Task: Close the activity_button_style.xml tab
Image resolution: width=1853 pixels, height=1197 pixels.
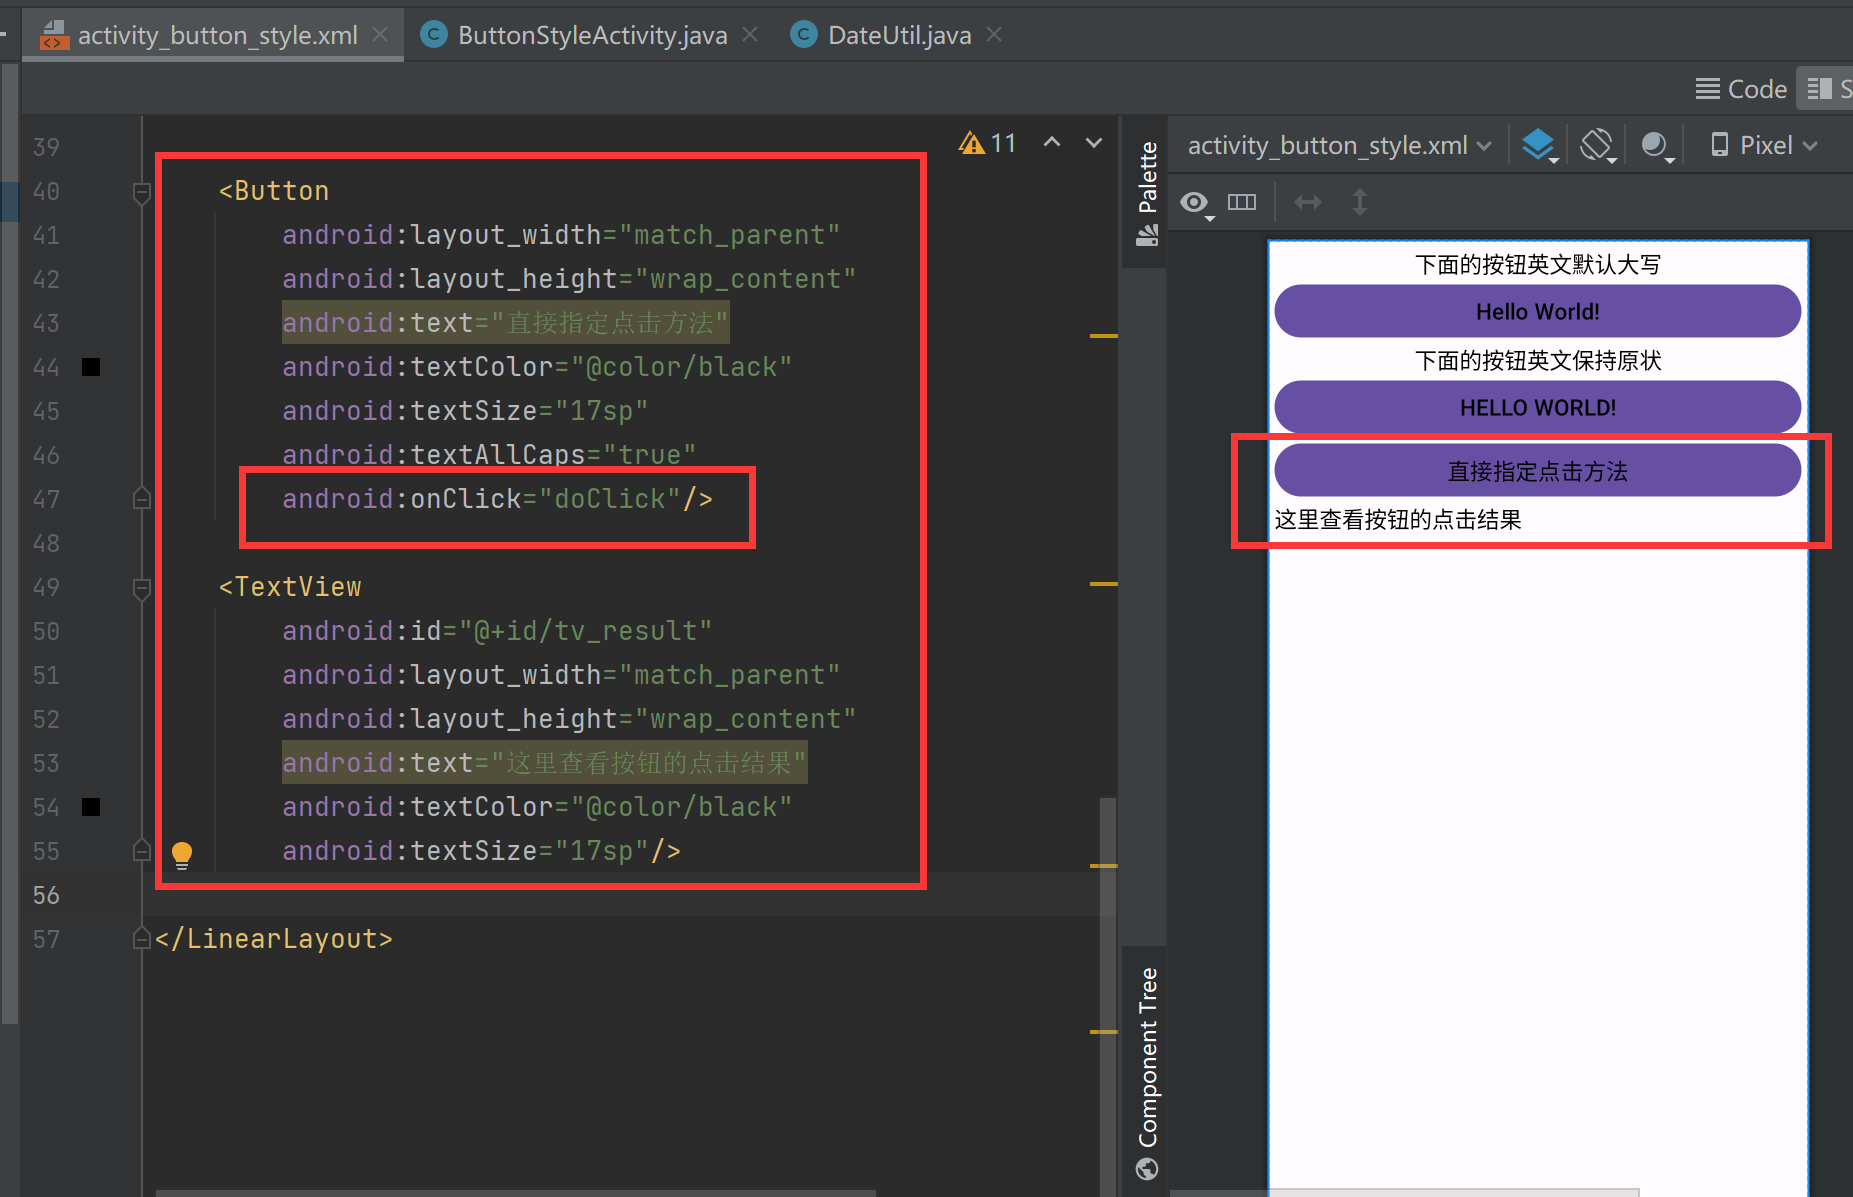Action: point(380,34)
